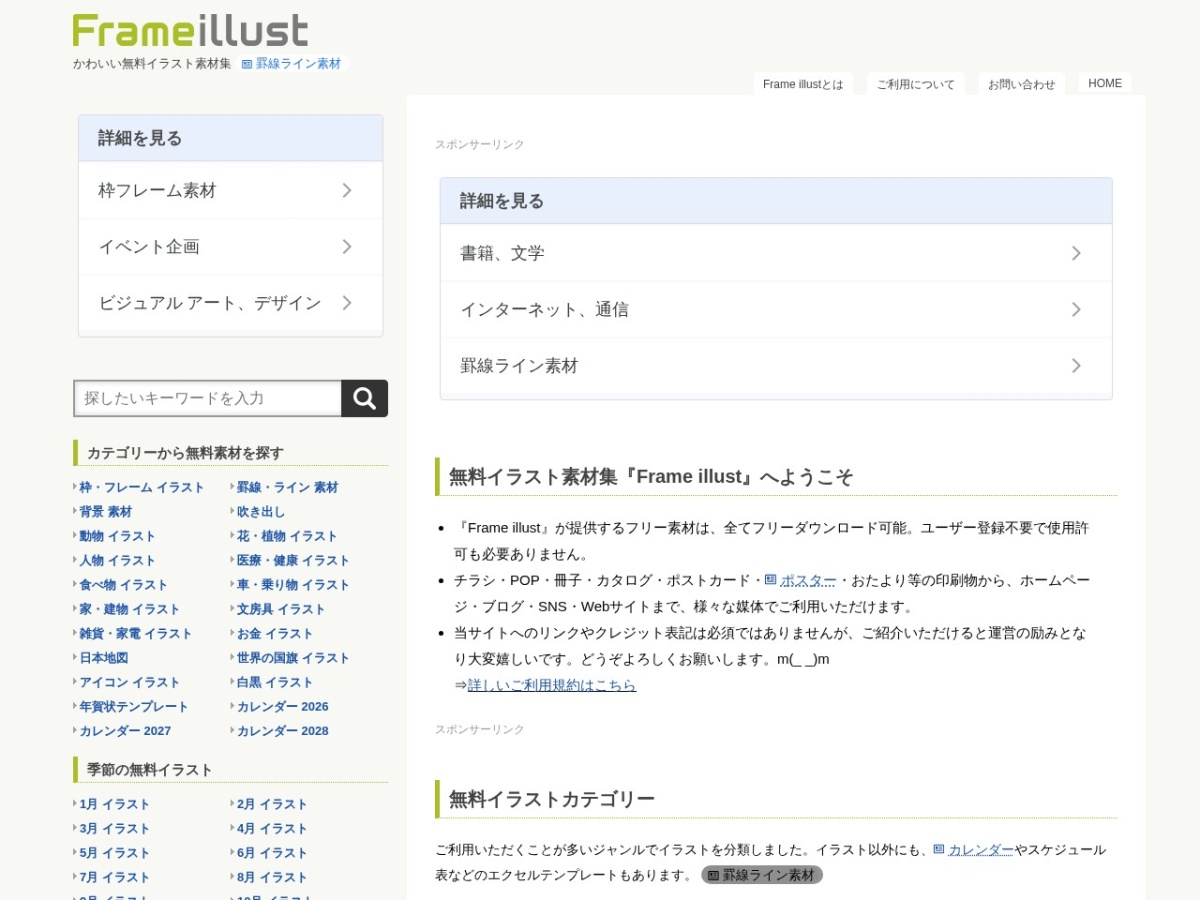This screenshot has width=1200, height=900.
Task: Expand the 枠フレーム素材 chevron
Action: [x=347, y=190]
